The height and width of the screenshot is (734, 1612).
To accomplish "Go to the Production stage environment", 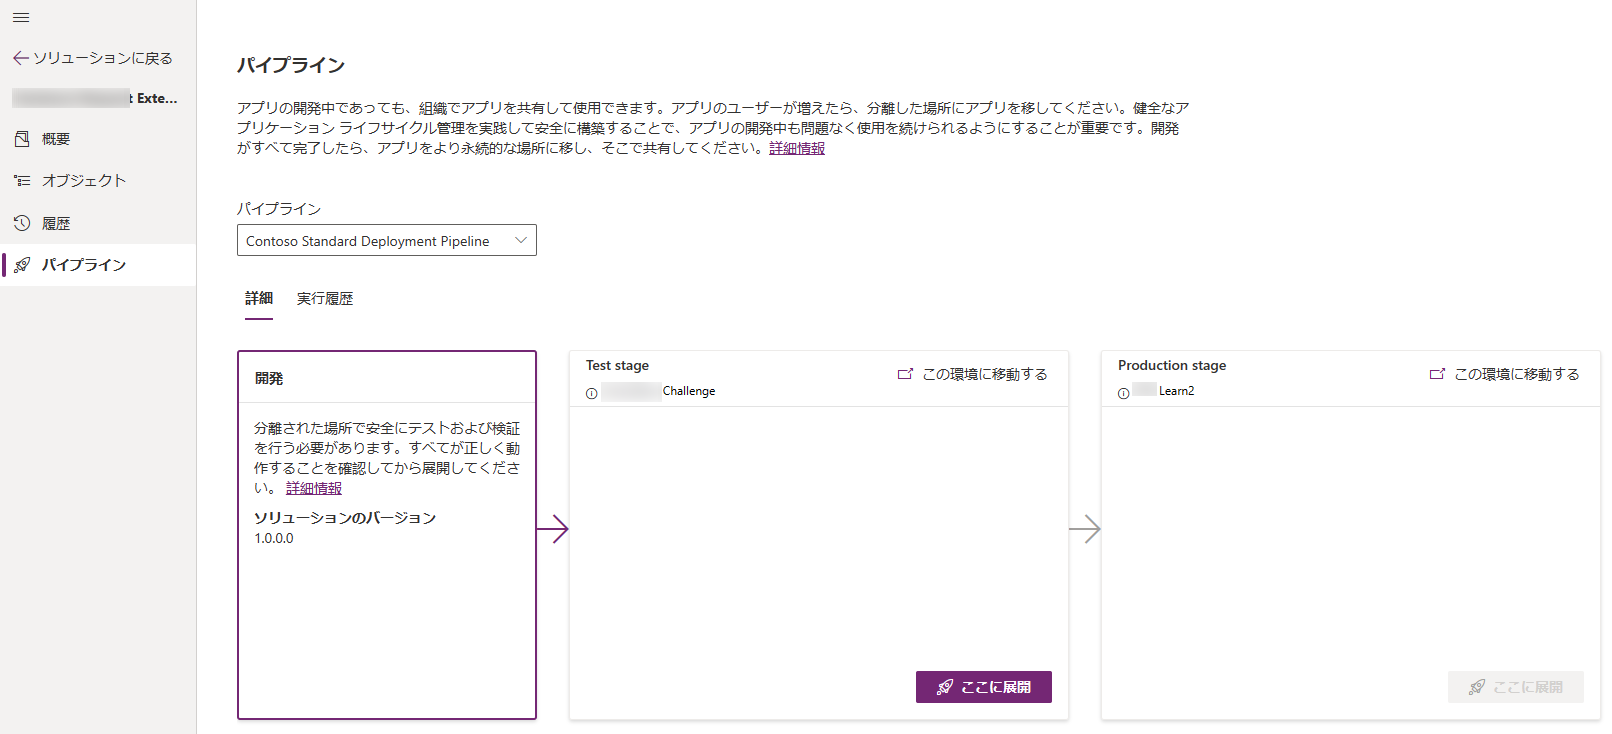I will tap(1504, 374).
